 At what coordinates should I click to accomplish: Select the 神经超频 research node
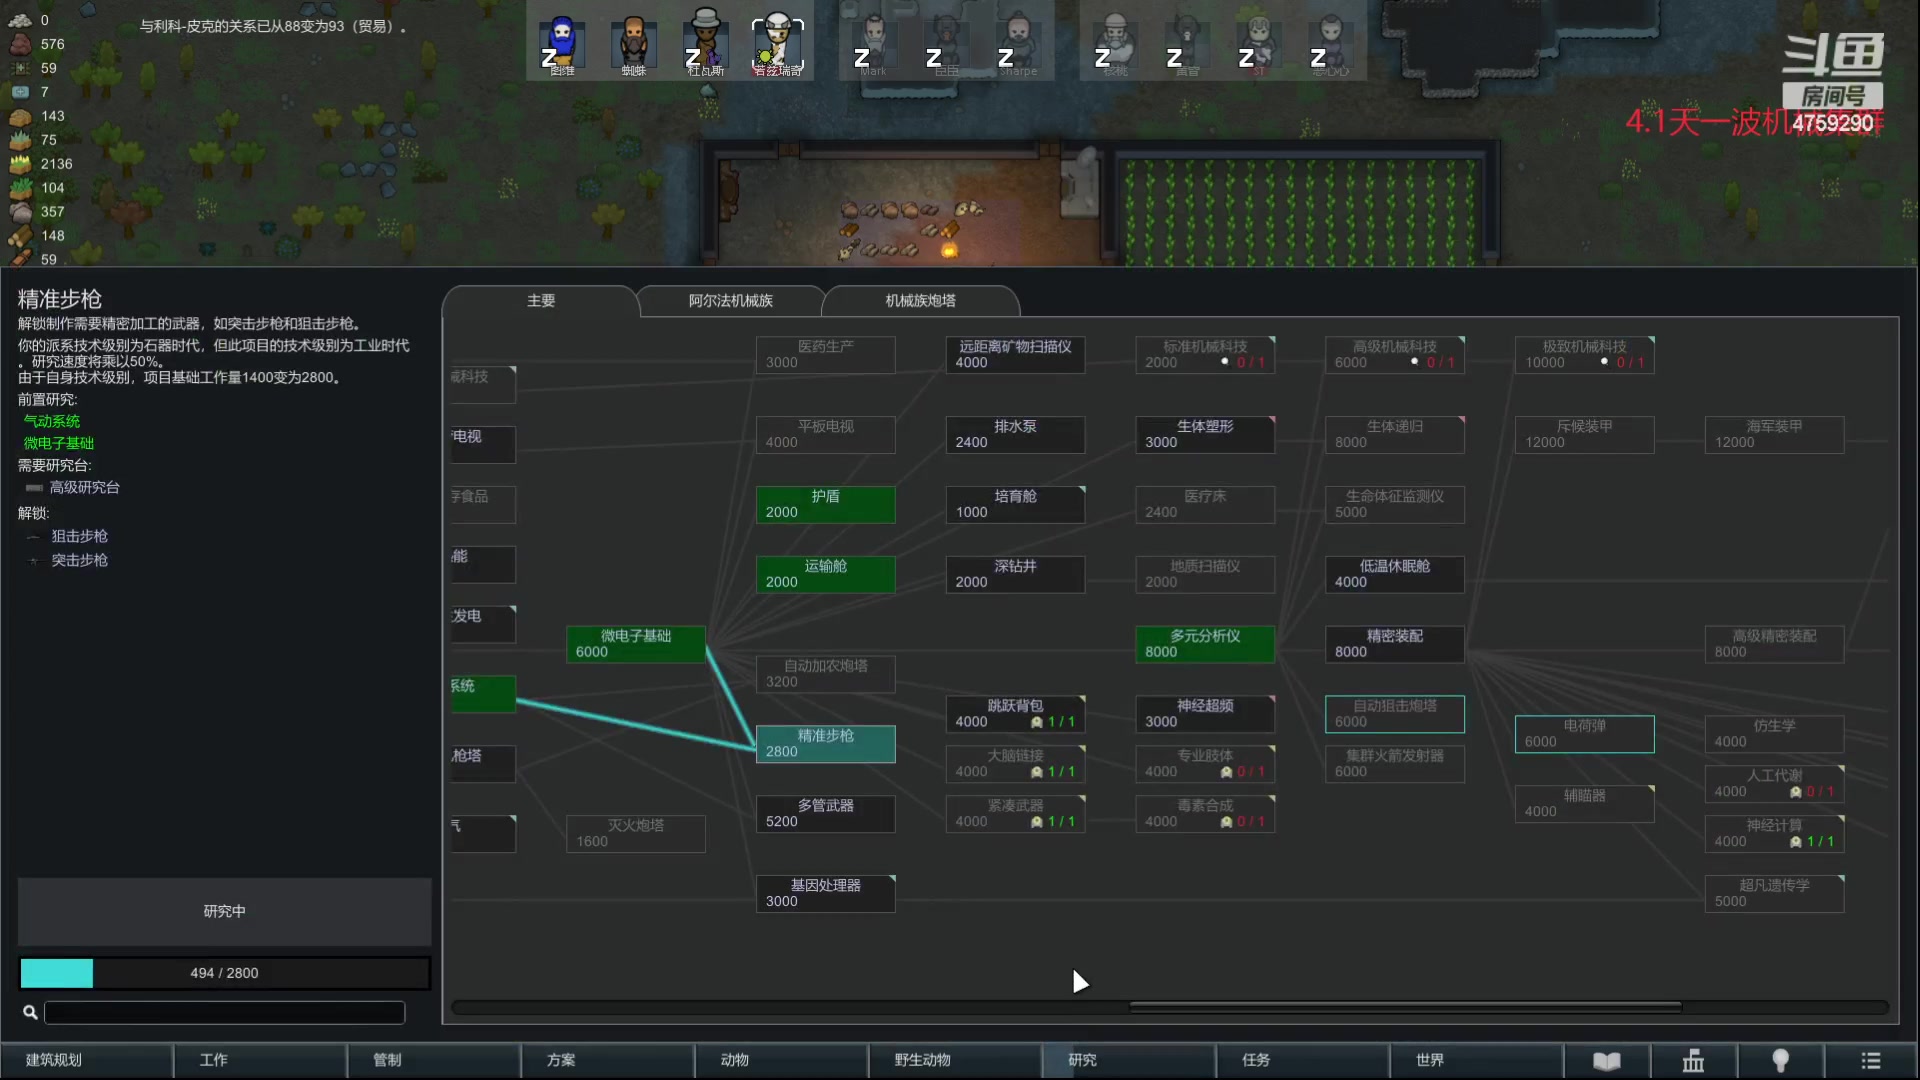click(1205, 714)
